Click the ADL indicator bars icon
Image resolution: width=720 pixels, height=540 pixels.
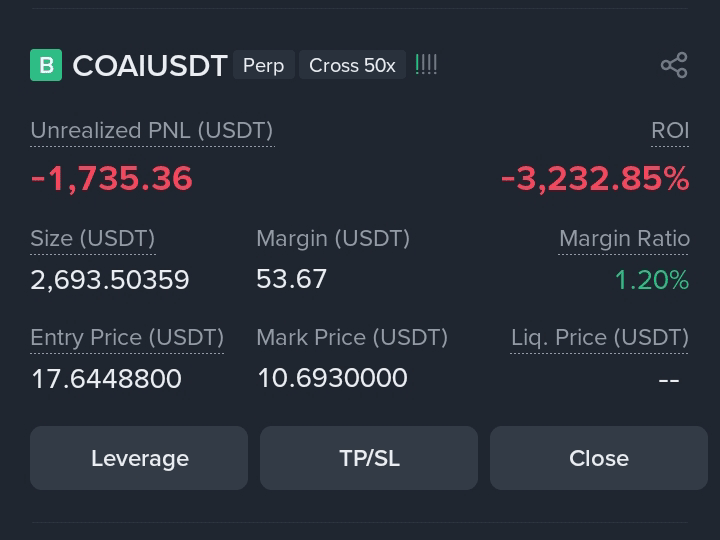(426, 65)
